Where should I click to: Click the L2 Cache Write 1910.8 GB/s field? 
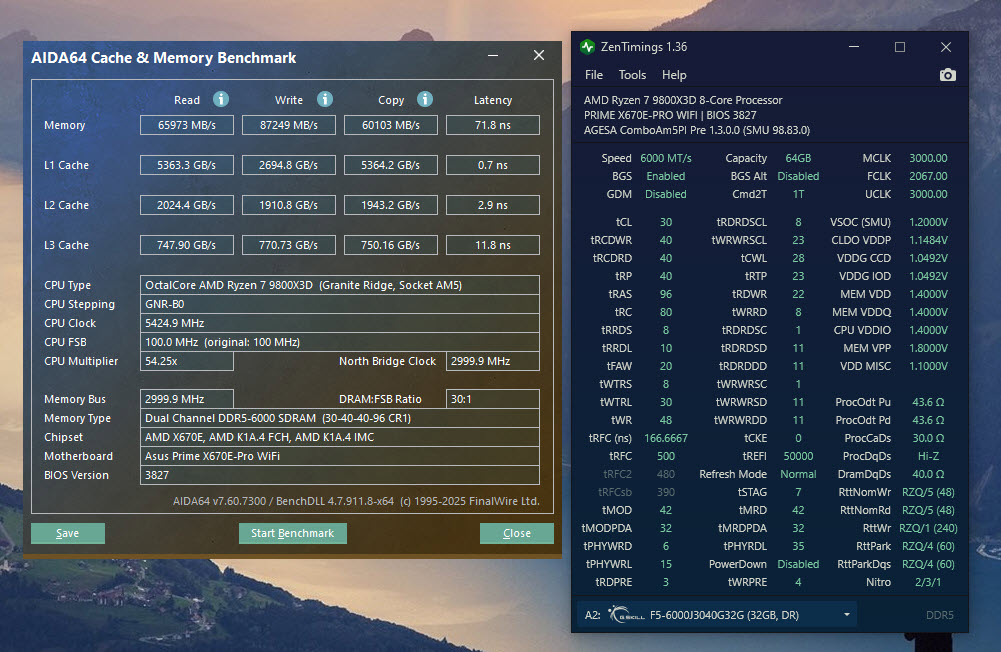click(289, 205)
